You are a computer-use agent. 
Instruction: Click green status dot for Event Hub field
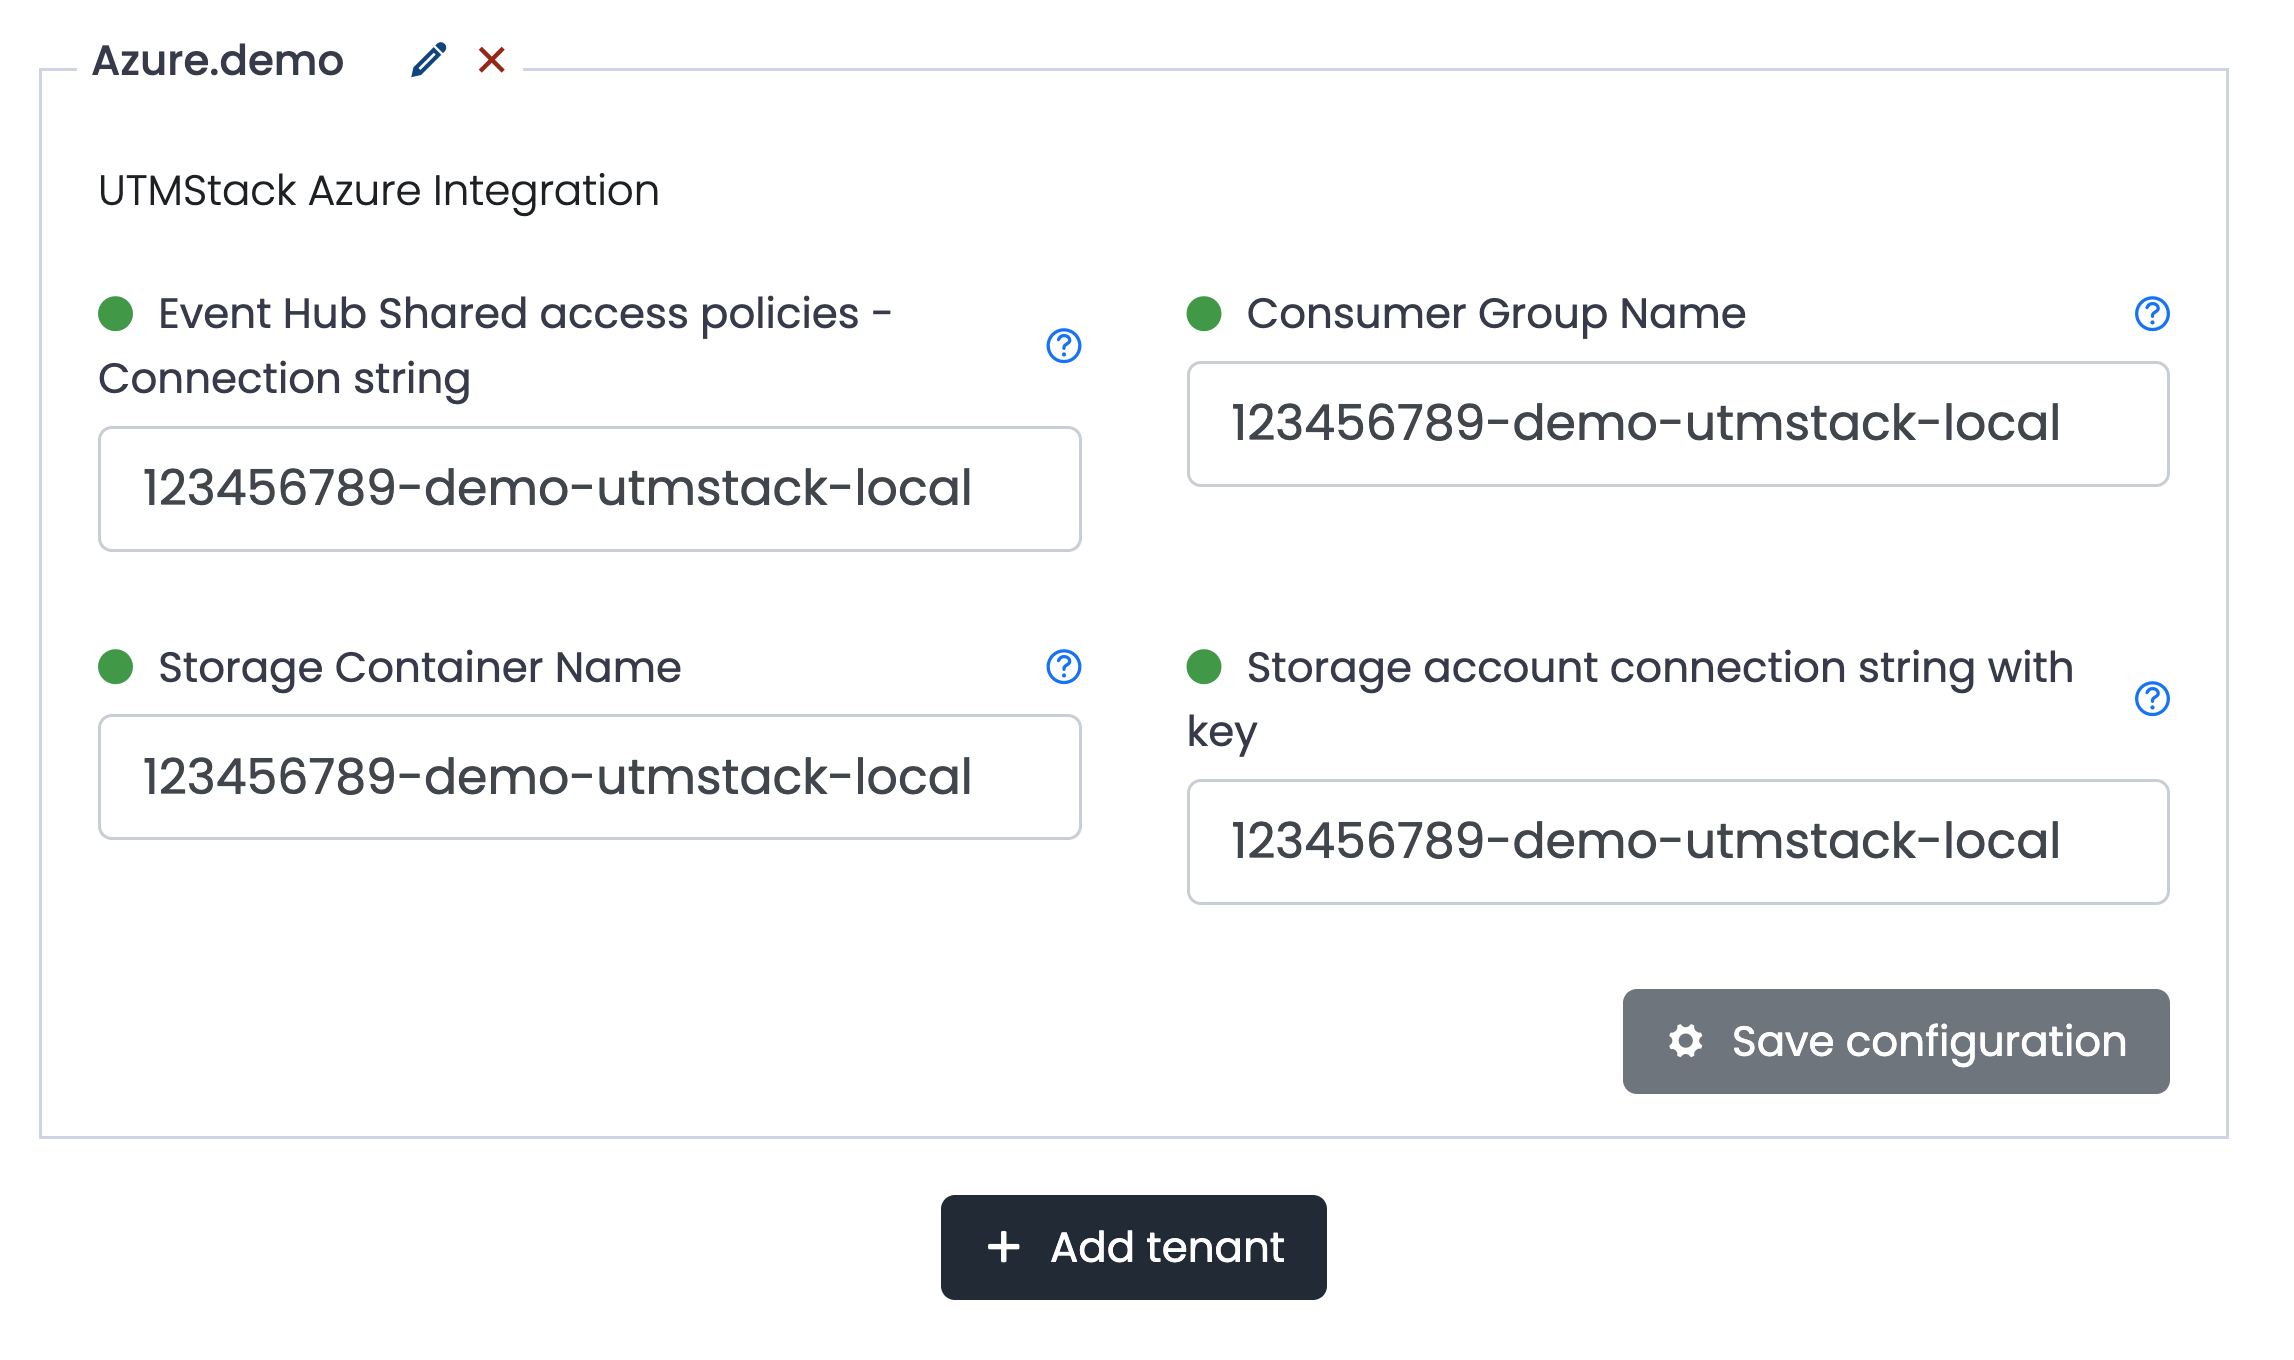[116, 314]
